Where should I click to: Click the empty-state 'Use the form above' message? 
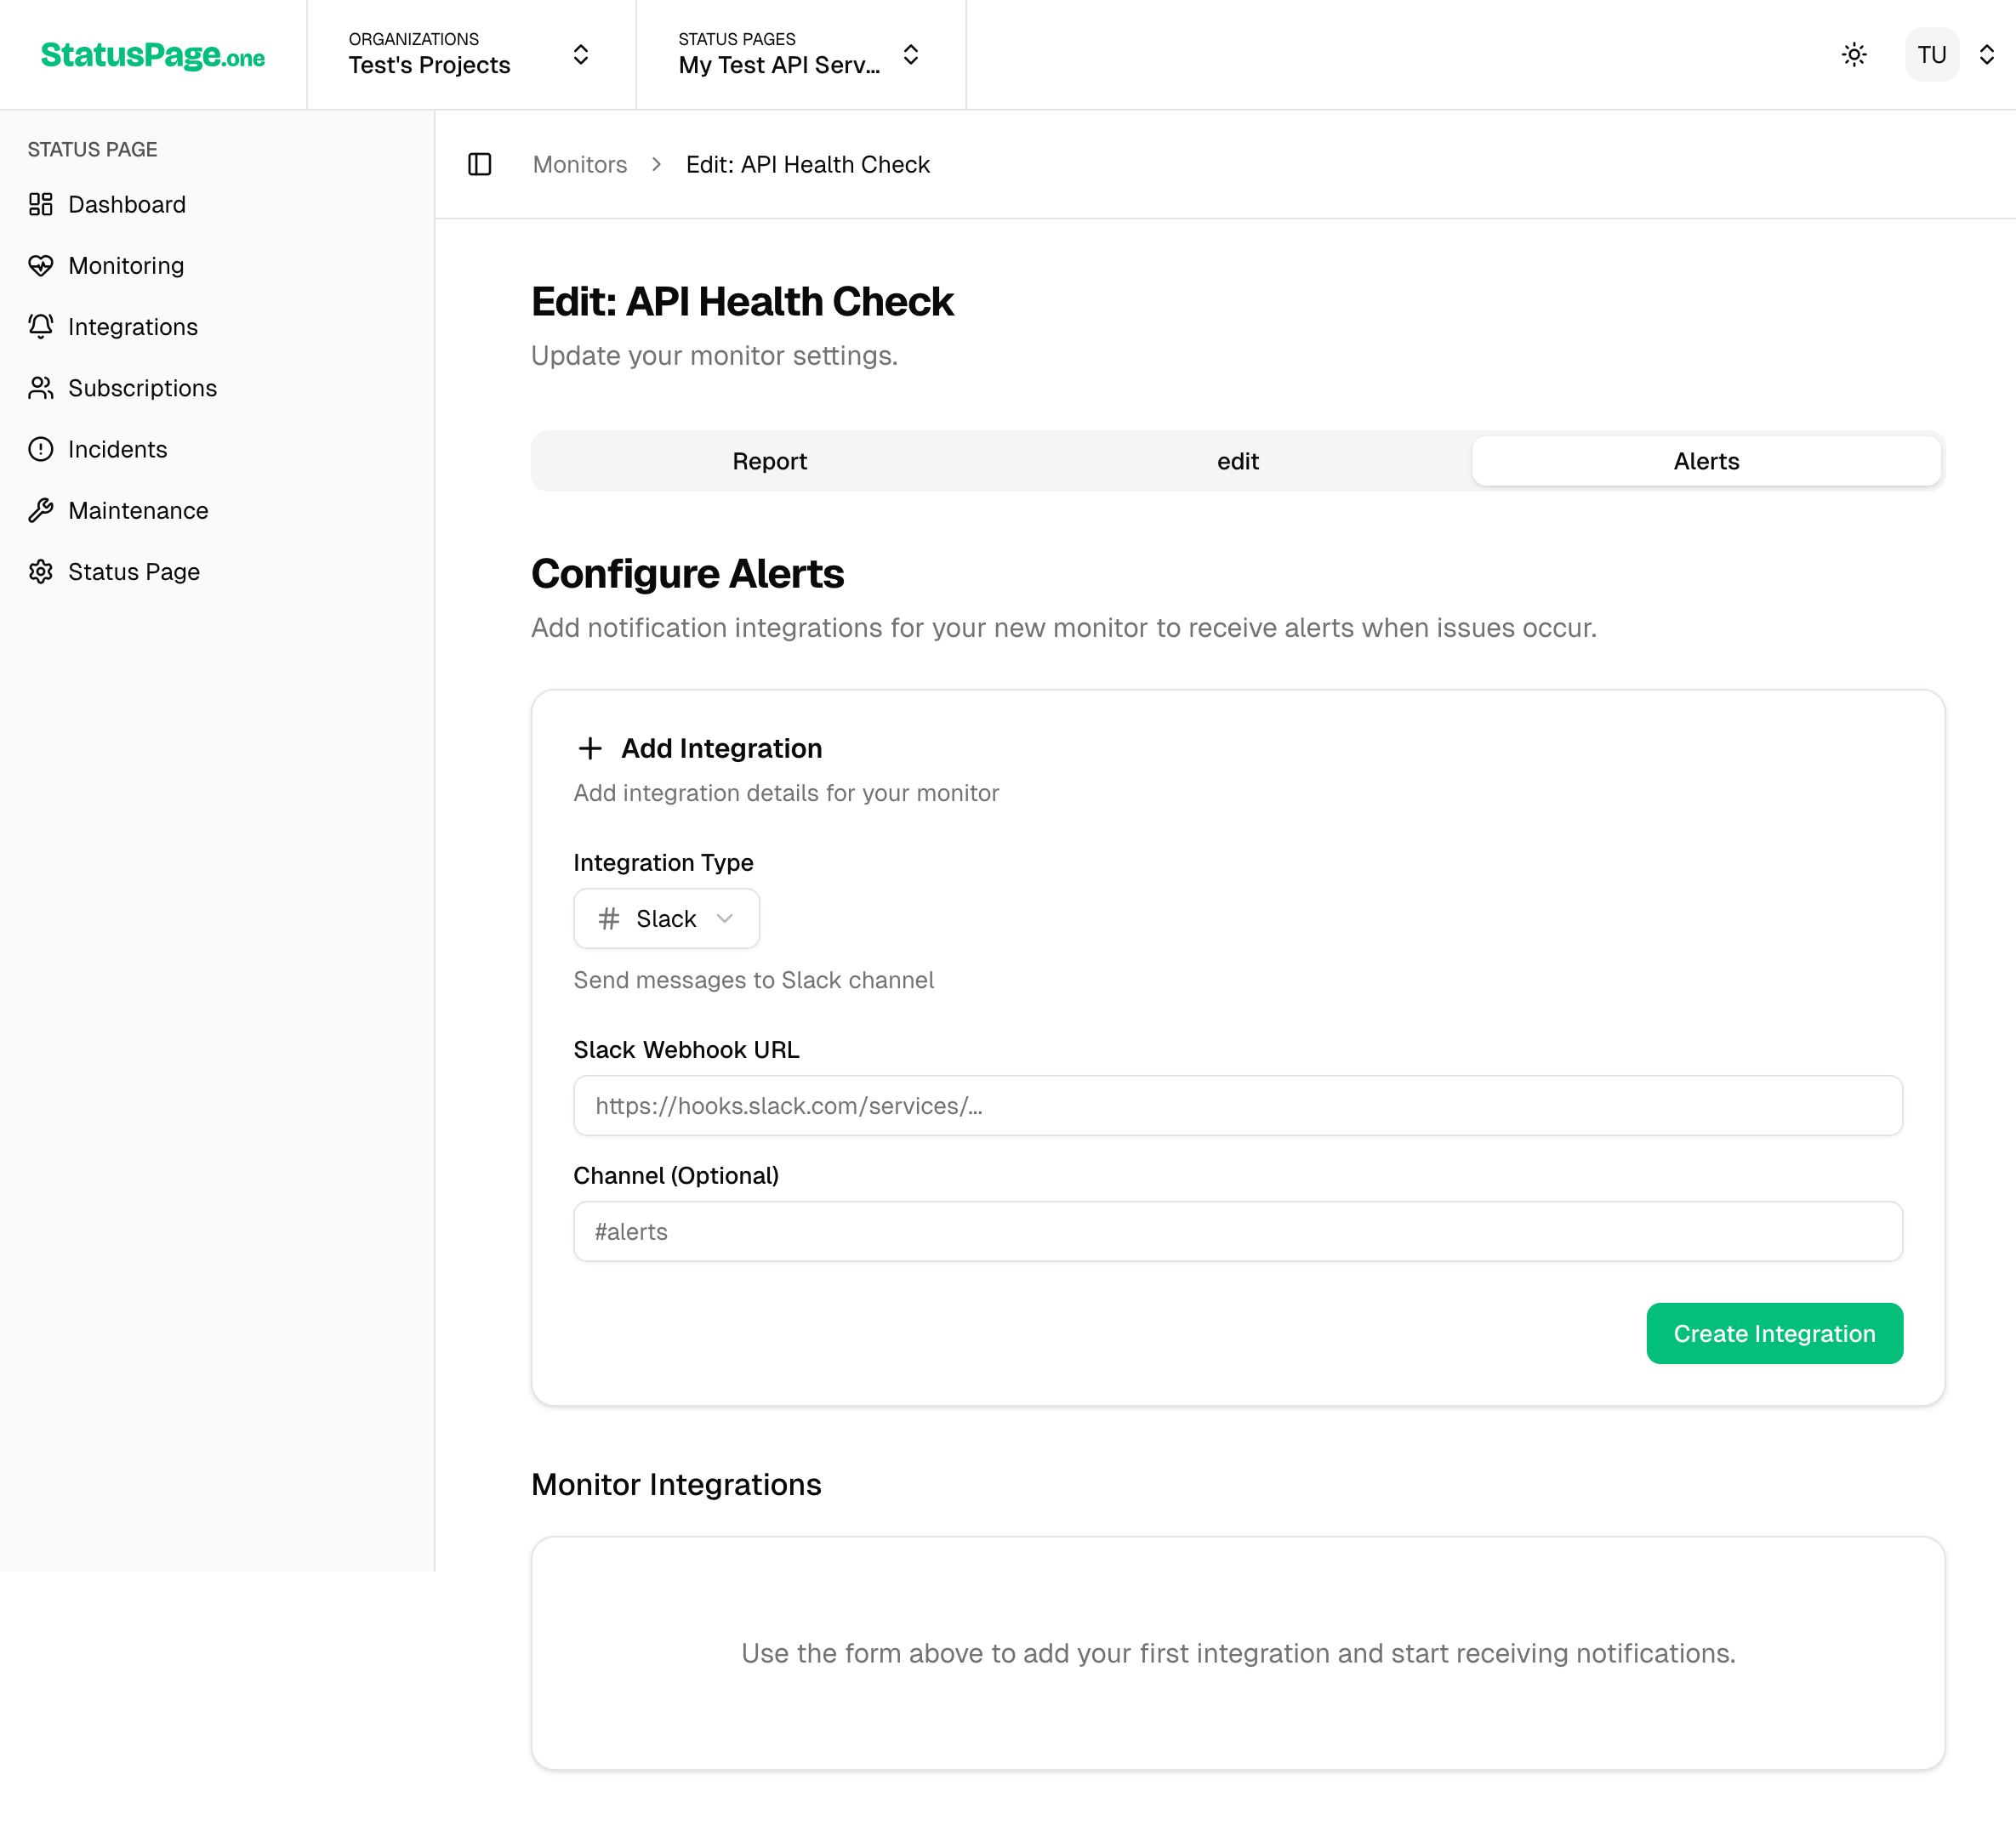click(x=1238, y=1653)
